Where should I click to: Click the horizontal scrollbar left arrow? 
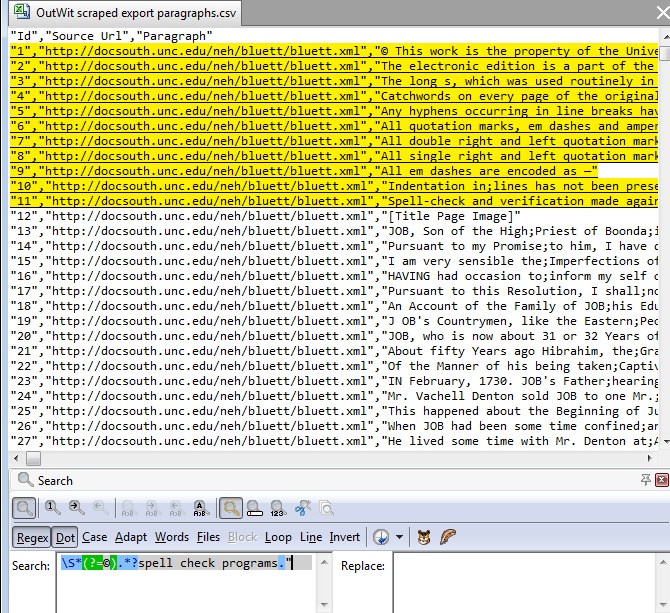[x=16, y=459]
